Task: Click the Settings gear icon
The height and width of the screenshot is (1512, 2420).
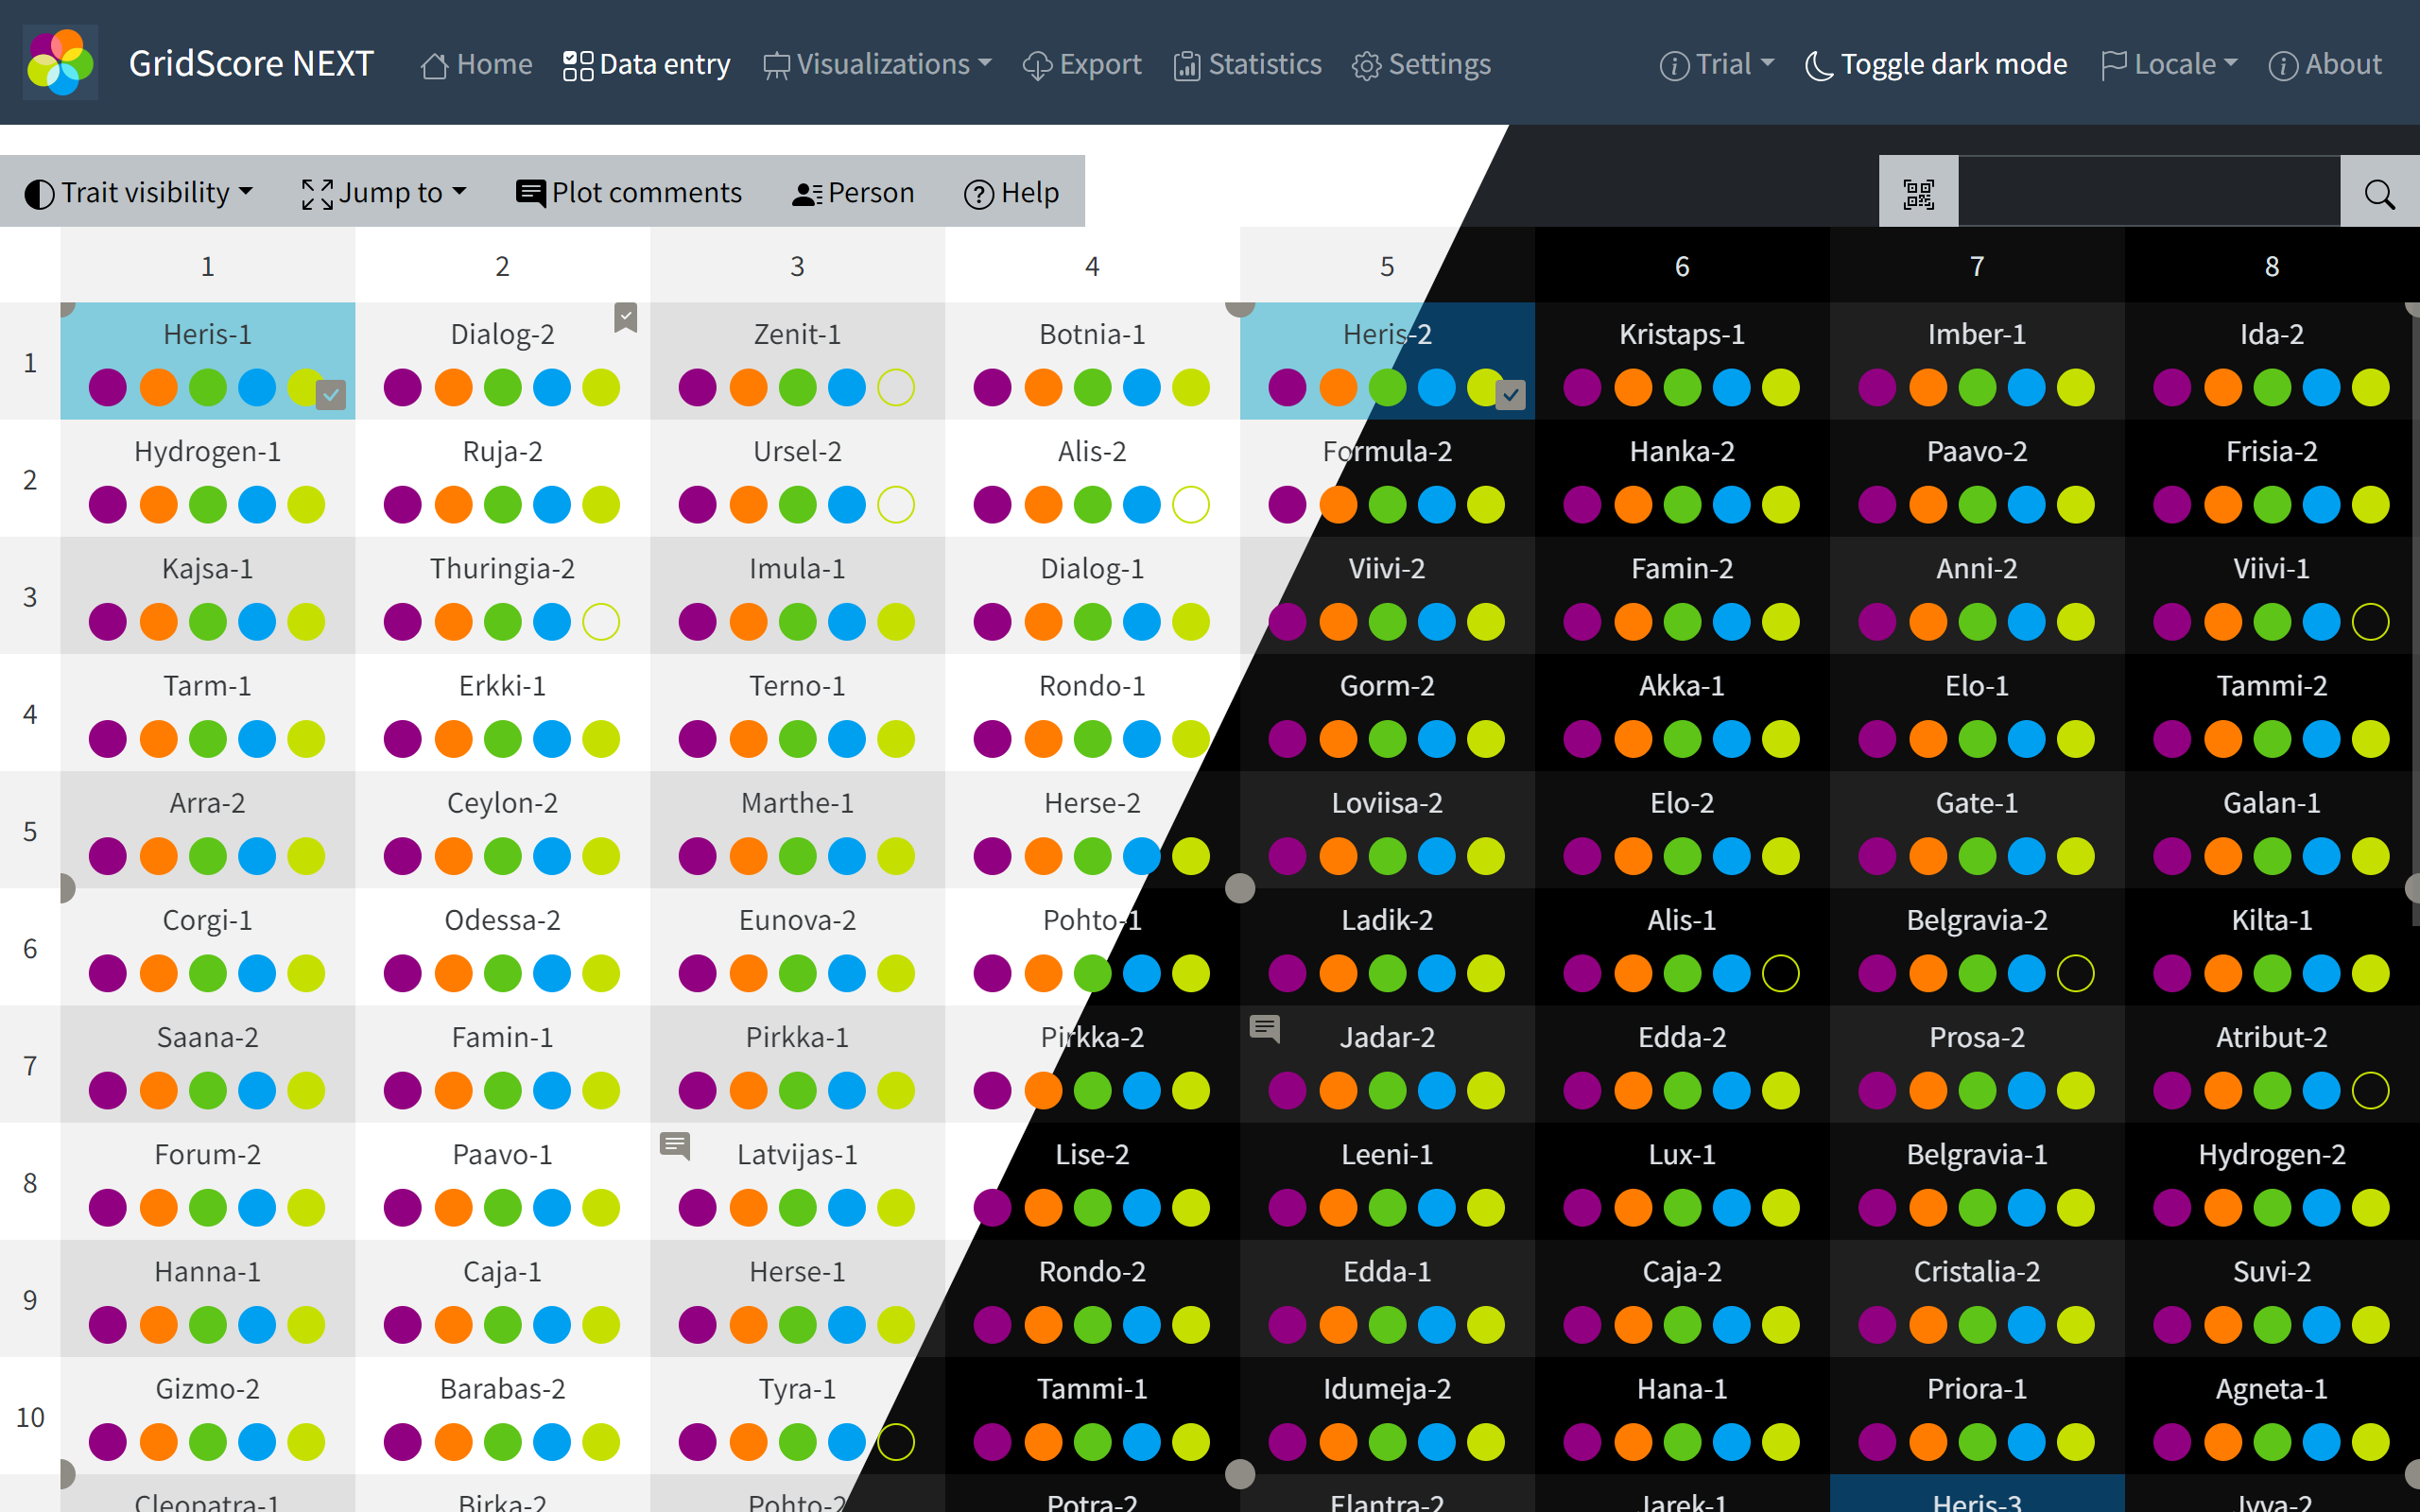Action: click(x=1367, y=66)
